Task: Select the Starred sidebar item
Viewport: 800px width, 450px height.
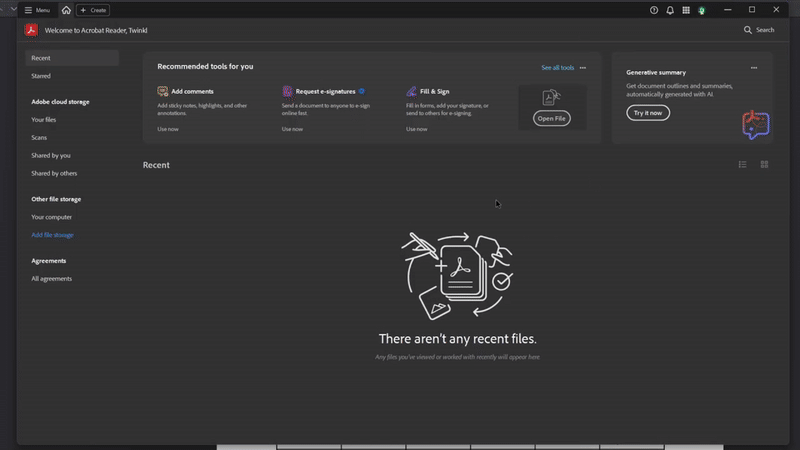Action: [41, 76]
